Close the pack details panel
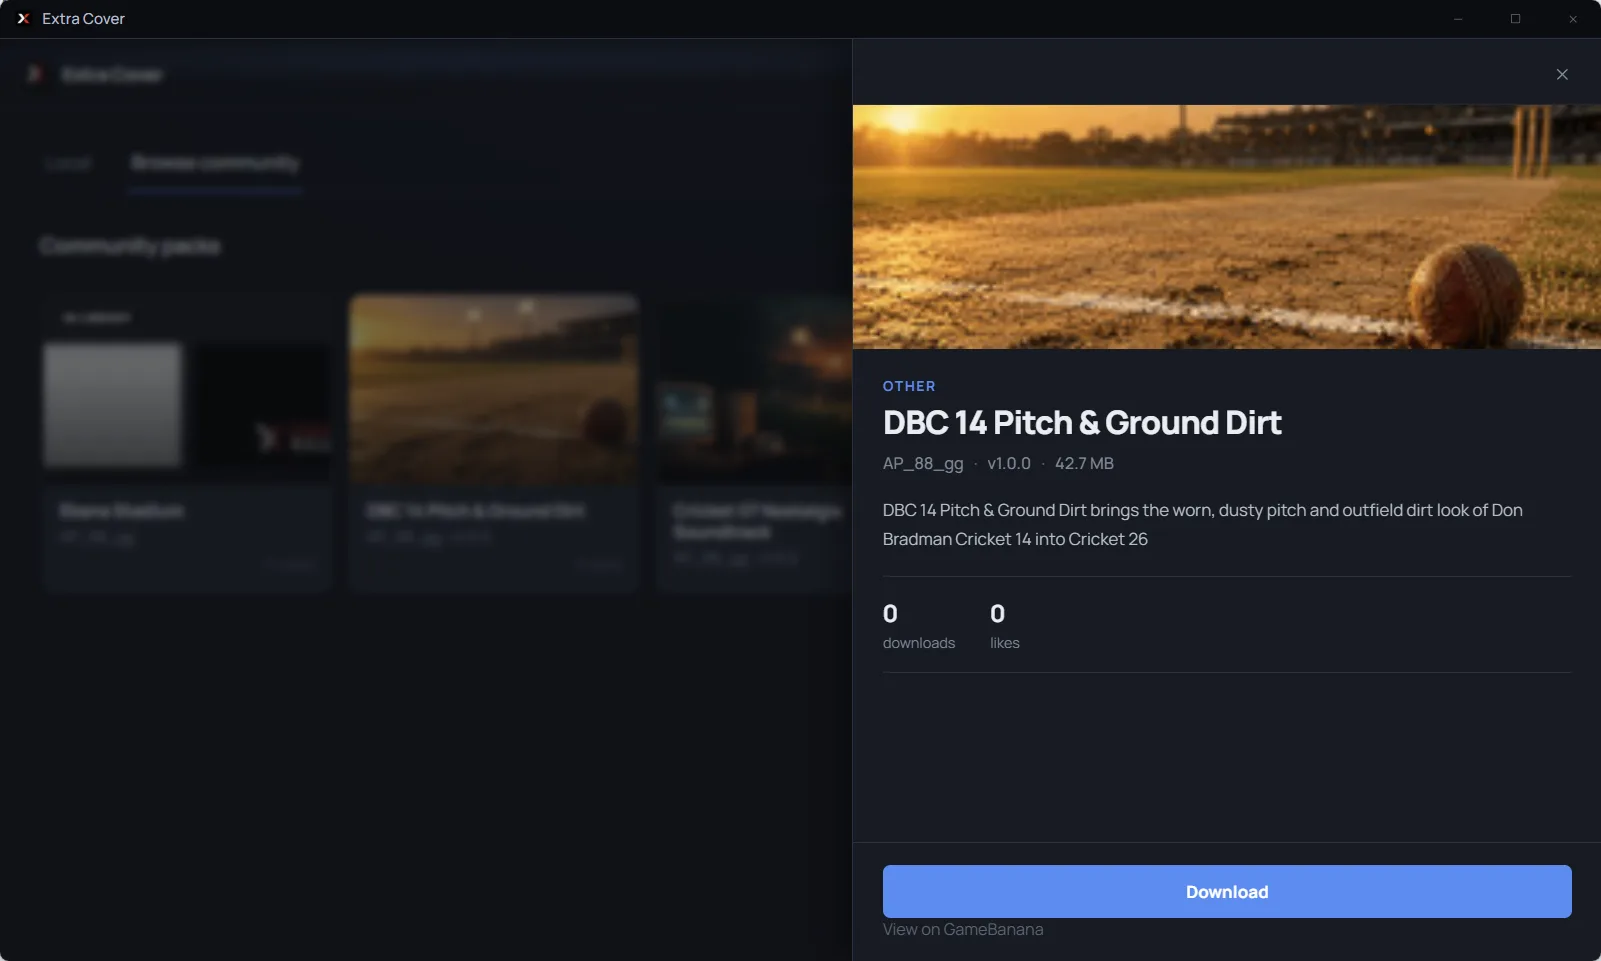 [x=1562, y=74]
